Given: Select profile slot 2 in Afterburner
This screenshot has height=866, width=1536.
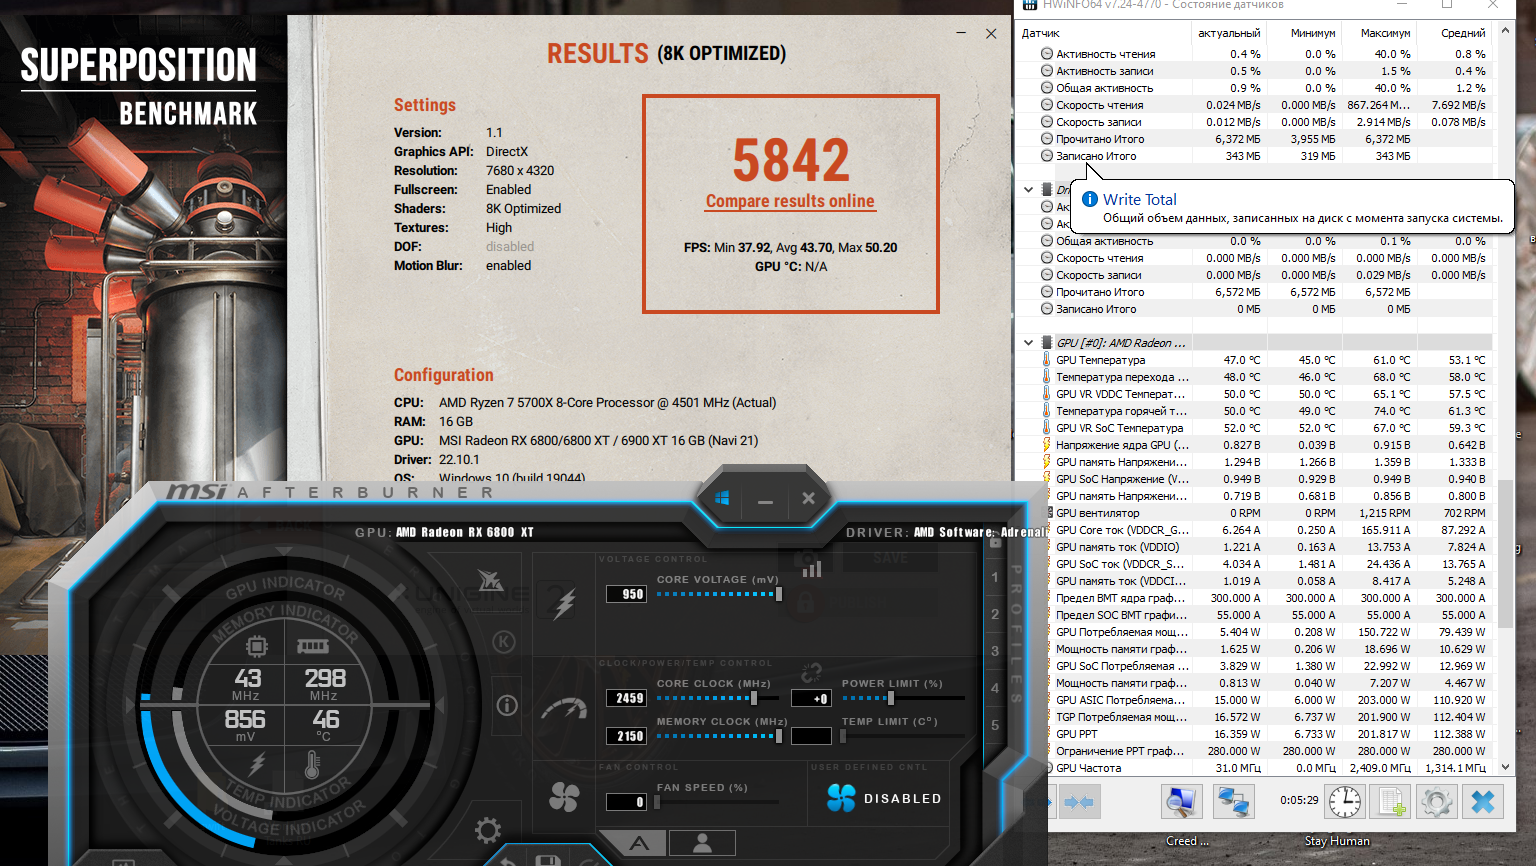Looking at the screenshot, I should pyautogui.click(x=995, y=614).
